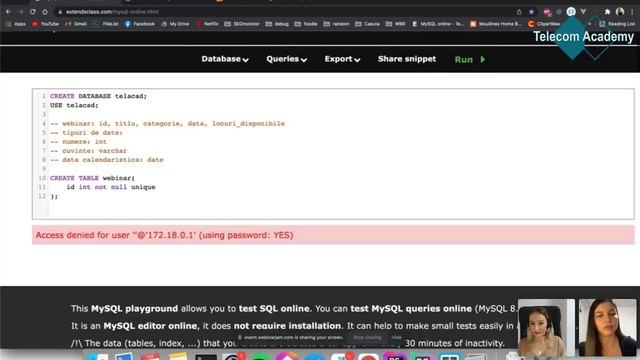Image resolution: width=640 pixels, height=360 pixels.
Task: Open the Netflix bookmark
Action: 207,24
